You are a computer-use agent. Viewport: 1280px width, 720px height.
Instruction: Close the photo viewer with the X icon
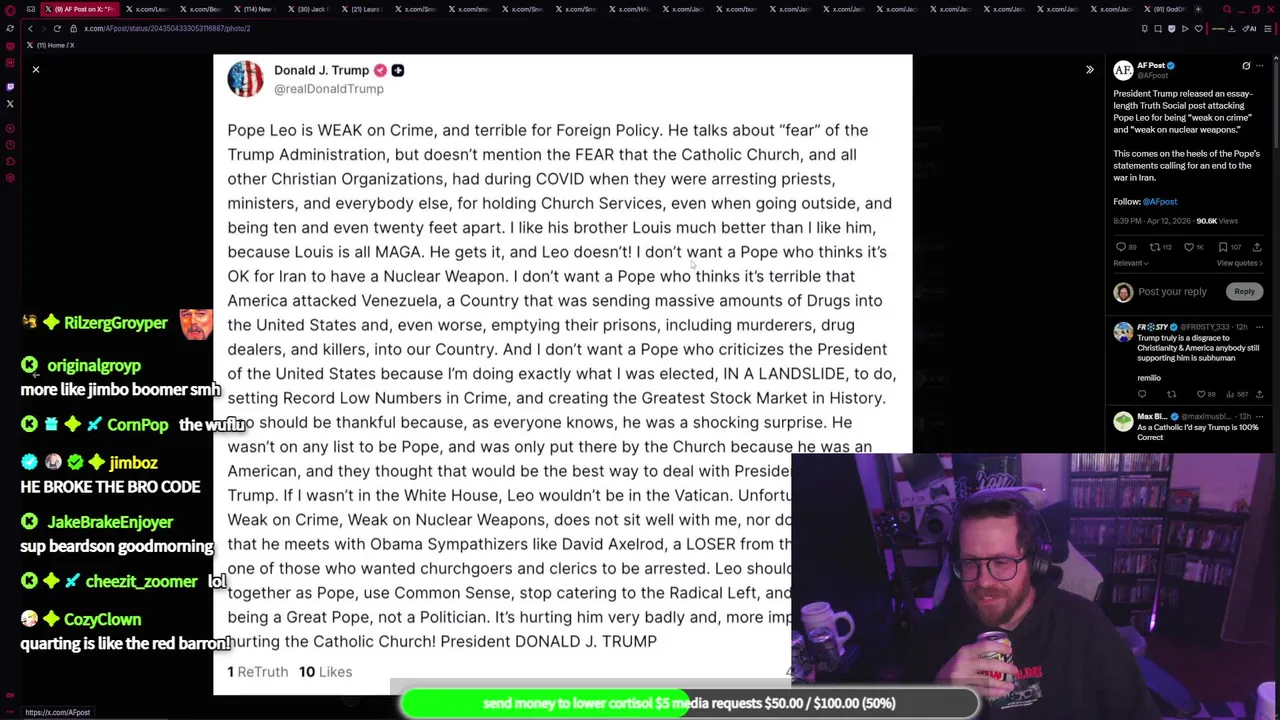(35, 69)
